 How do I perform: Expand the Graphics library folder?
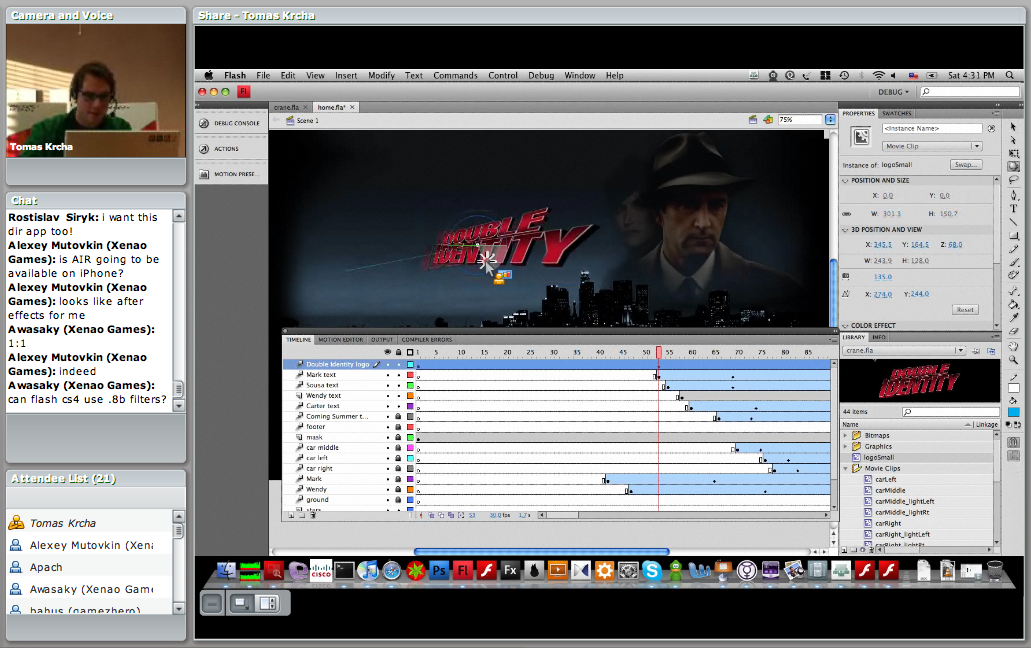point(846,446)
